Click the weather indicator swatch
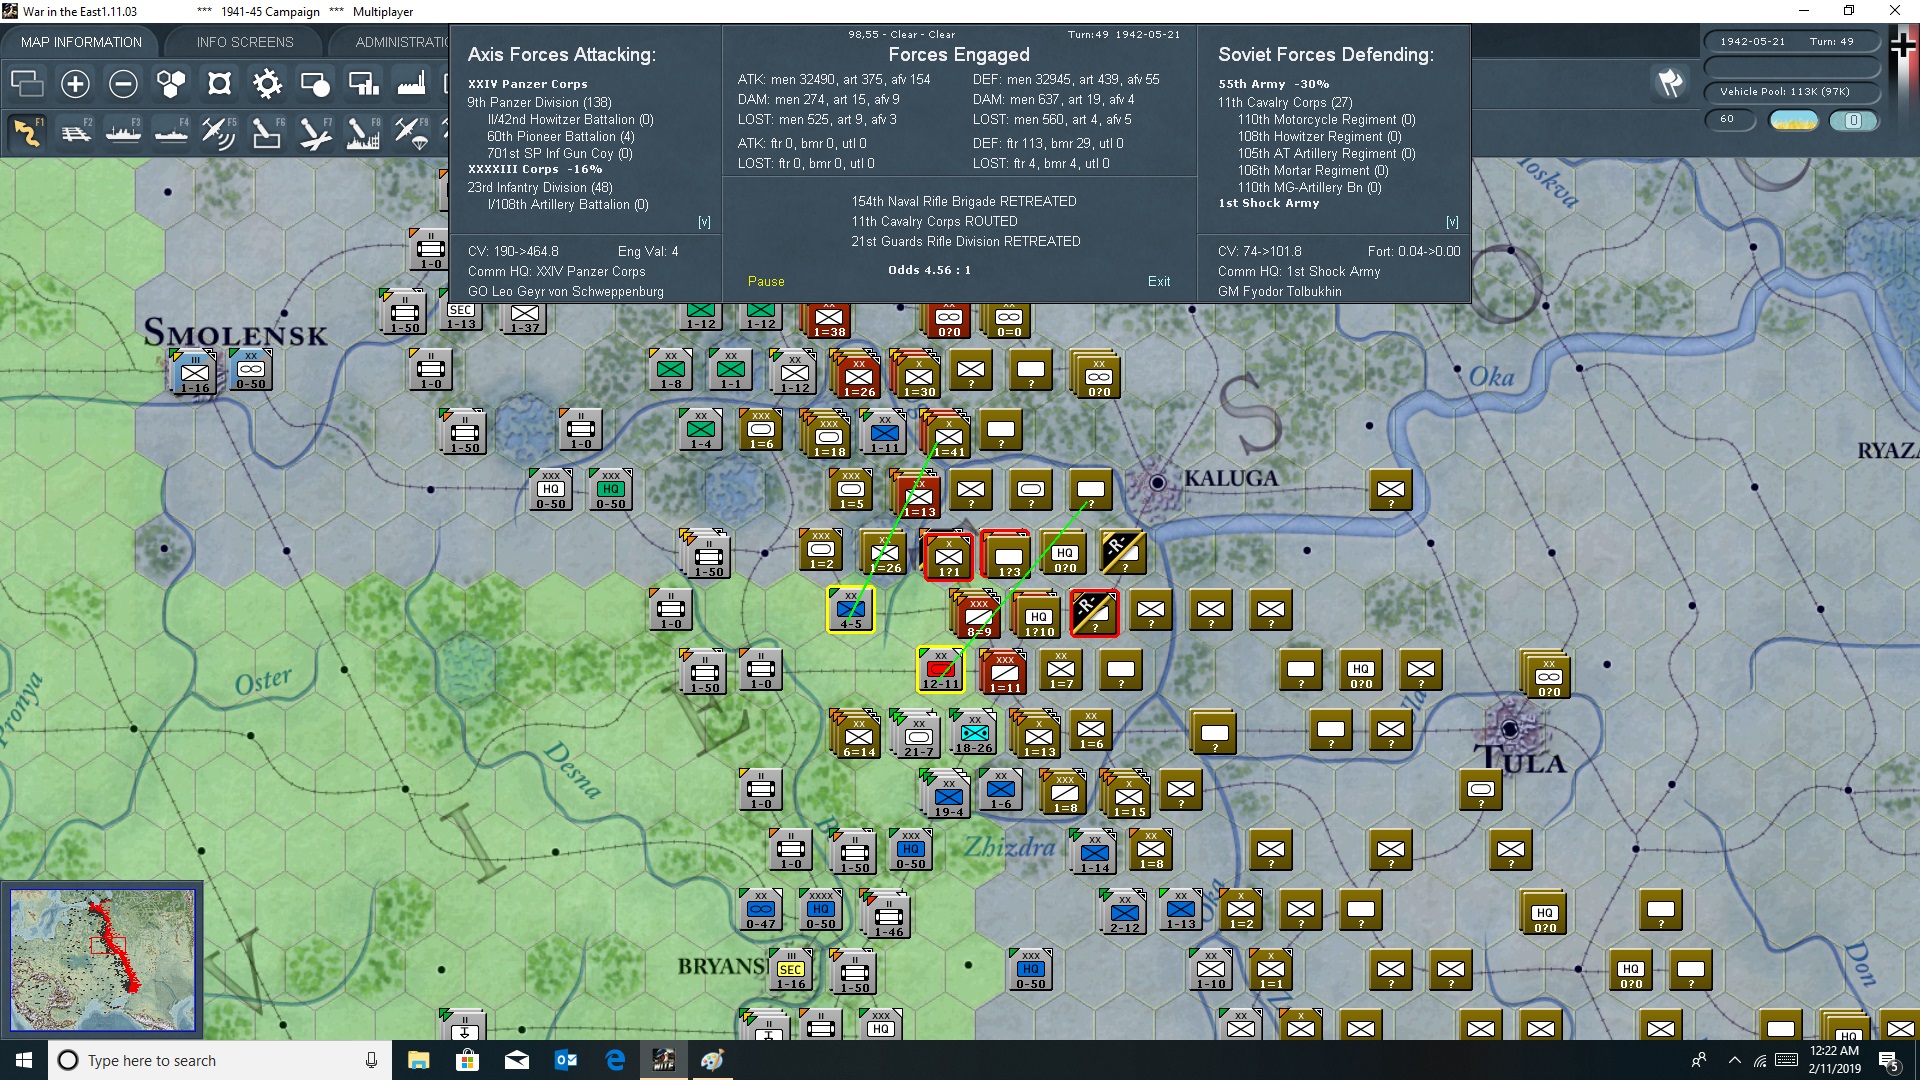Image resolution: width=1920 pixels, height=1080 pixels. [x=1793, y=120]
